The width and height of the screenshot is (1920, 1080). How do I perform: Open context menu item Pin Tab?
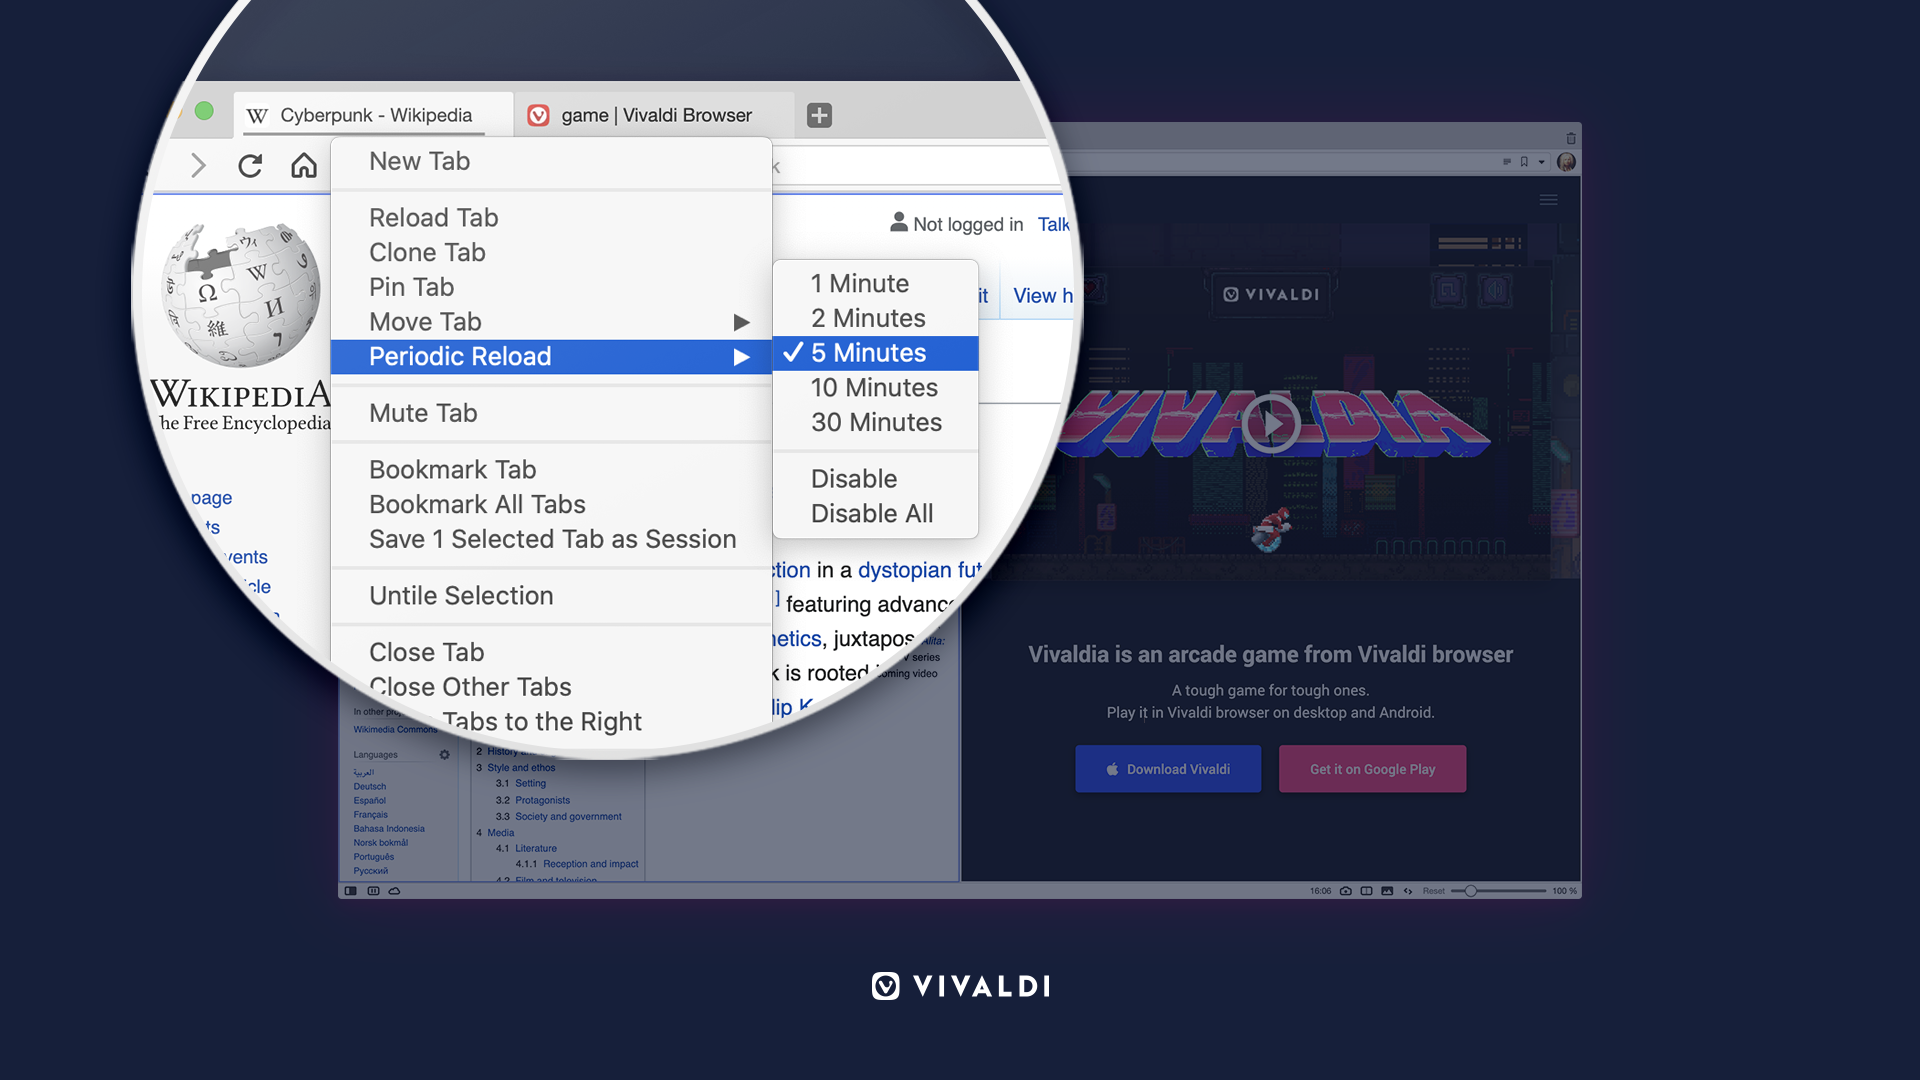coord(411,285)
